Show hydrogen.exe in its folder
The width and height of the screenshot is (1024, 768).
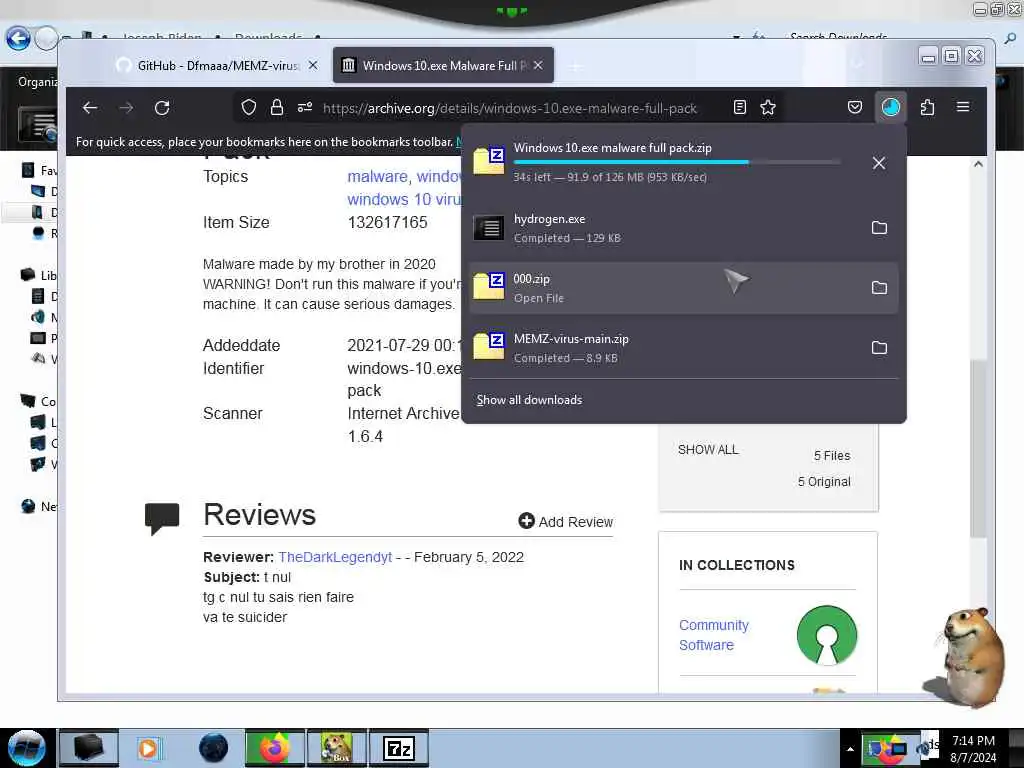click(x=879, y=227)
